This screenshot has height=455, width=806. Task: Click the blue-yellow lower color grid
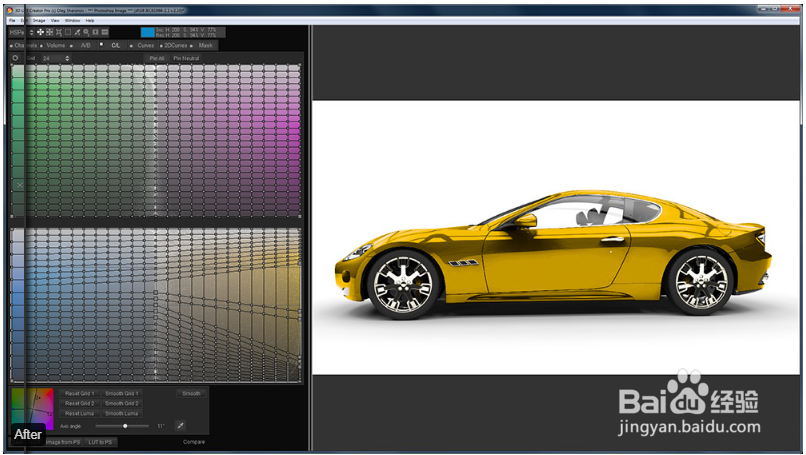[x=156, y=305]
